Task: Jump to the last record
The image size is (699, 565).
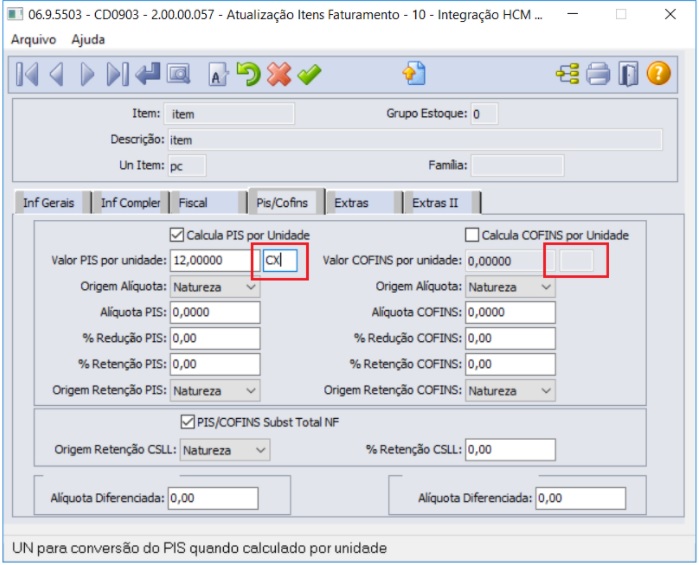Action: click(x=118, y=74)
